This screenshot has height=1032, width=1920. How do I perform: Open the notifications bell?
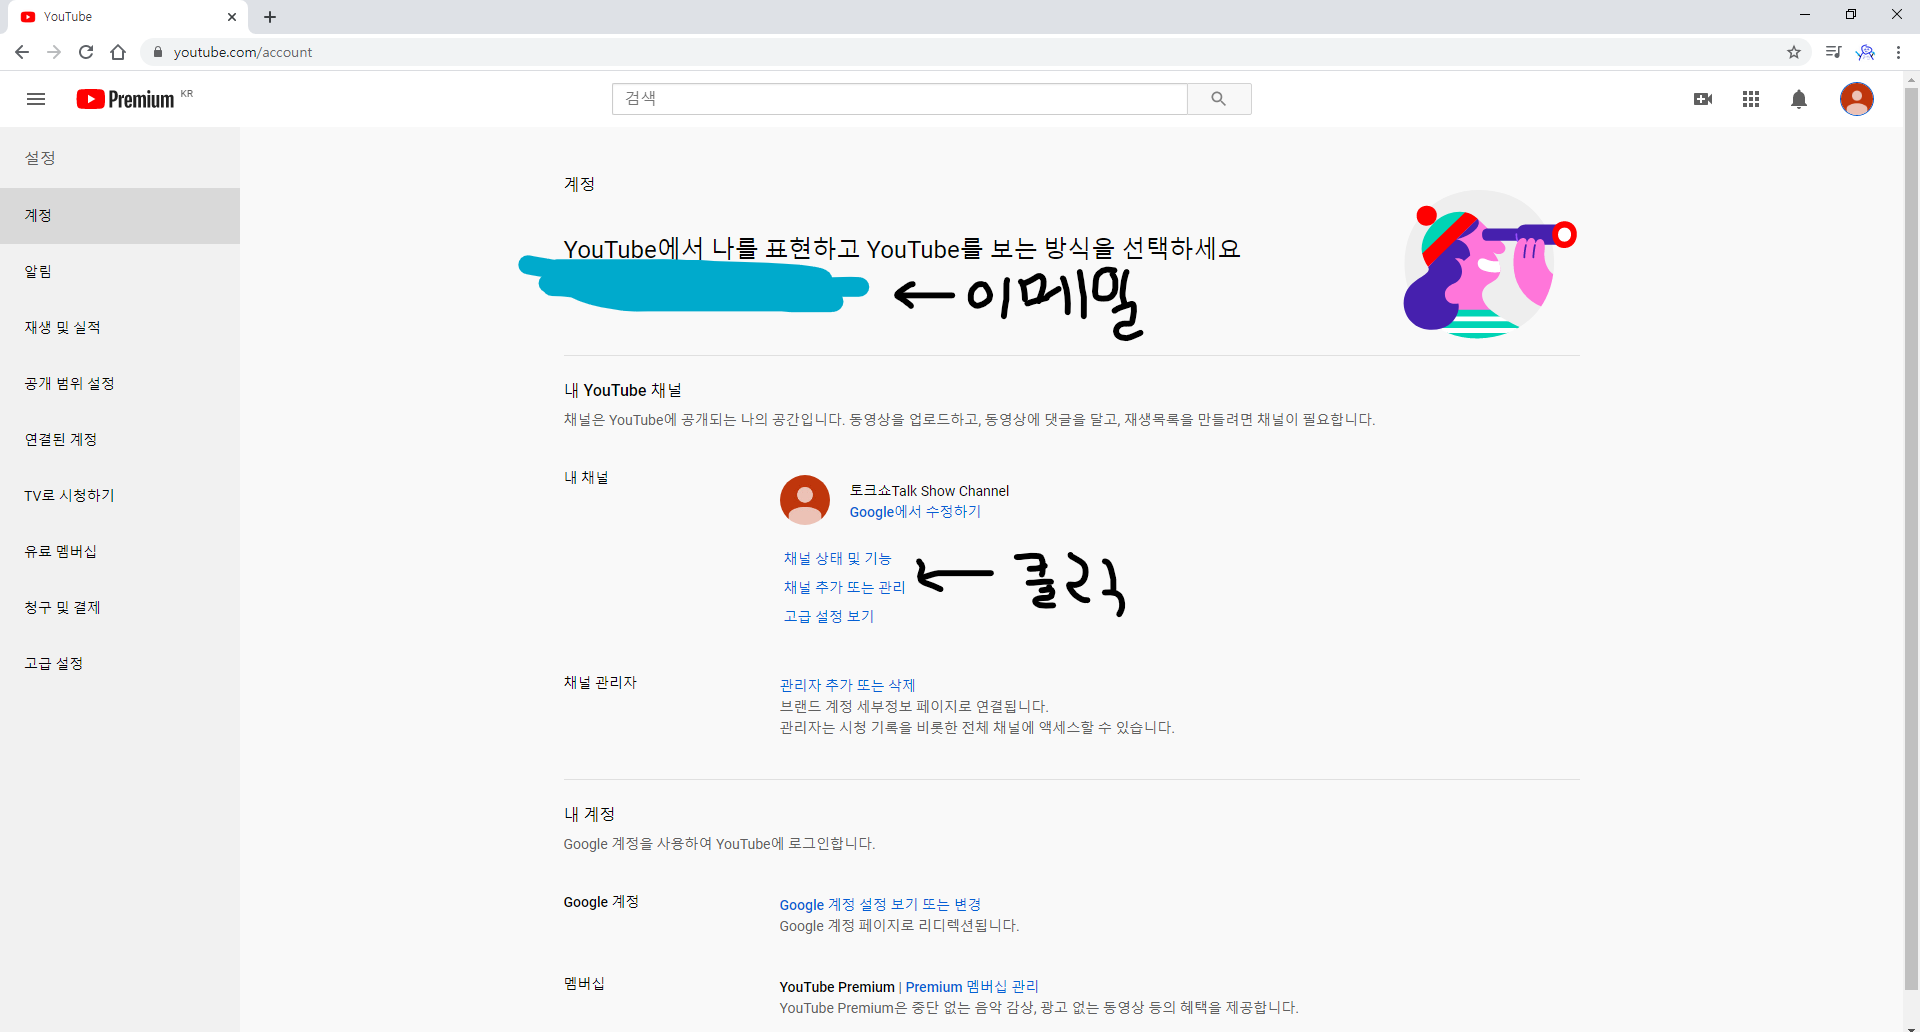[x=1799, y=99]
